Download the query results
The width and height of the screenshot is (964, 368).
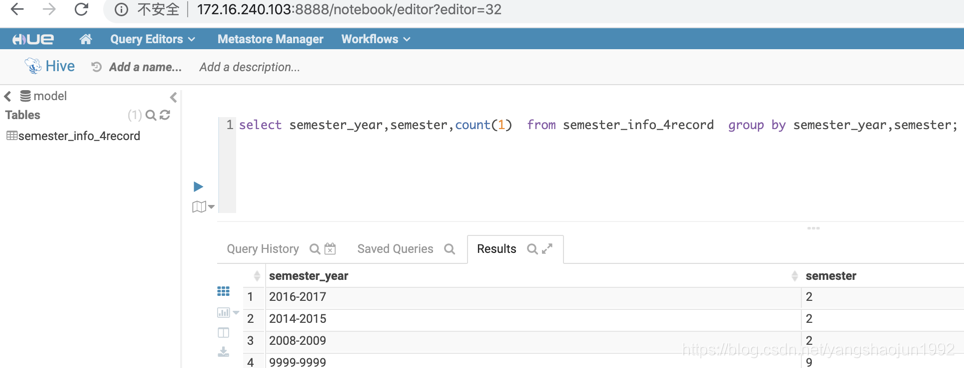pos(223,351)
